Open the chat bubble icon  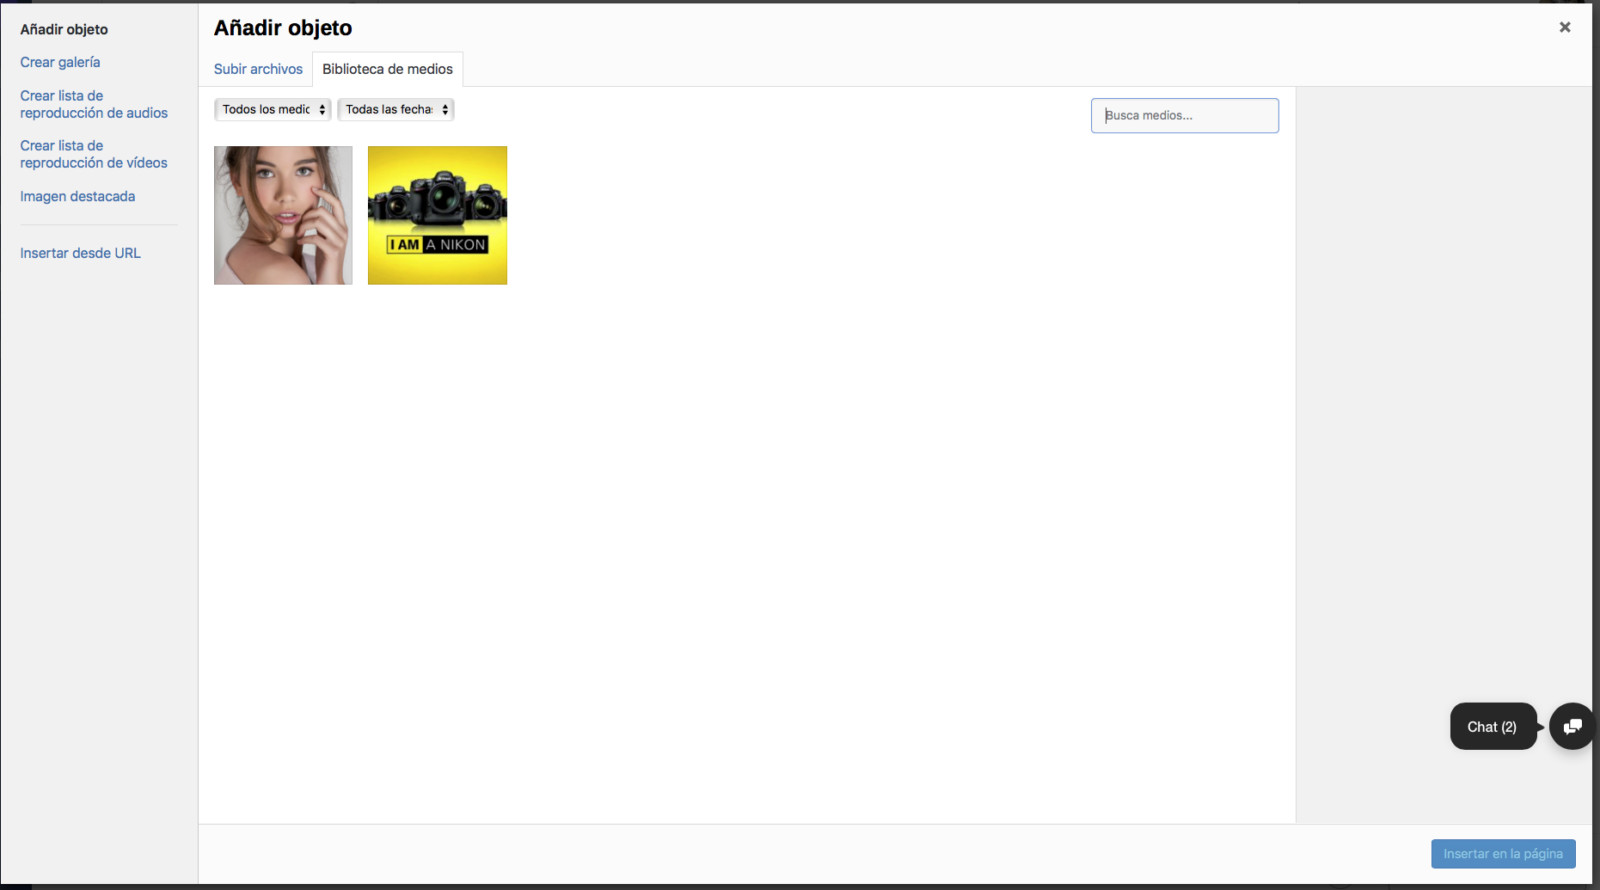pyautogui.click(x=1572, y=727)
